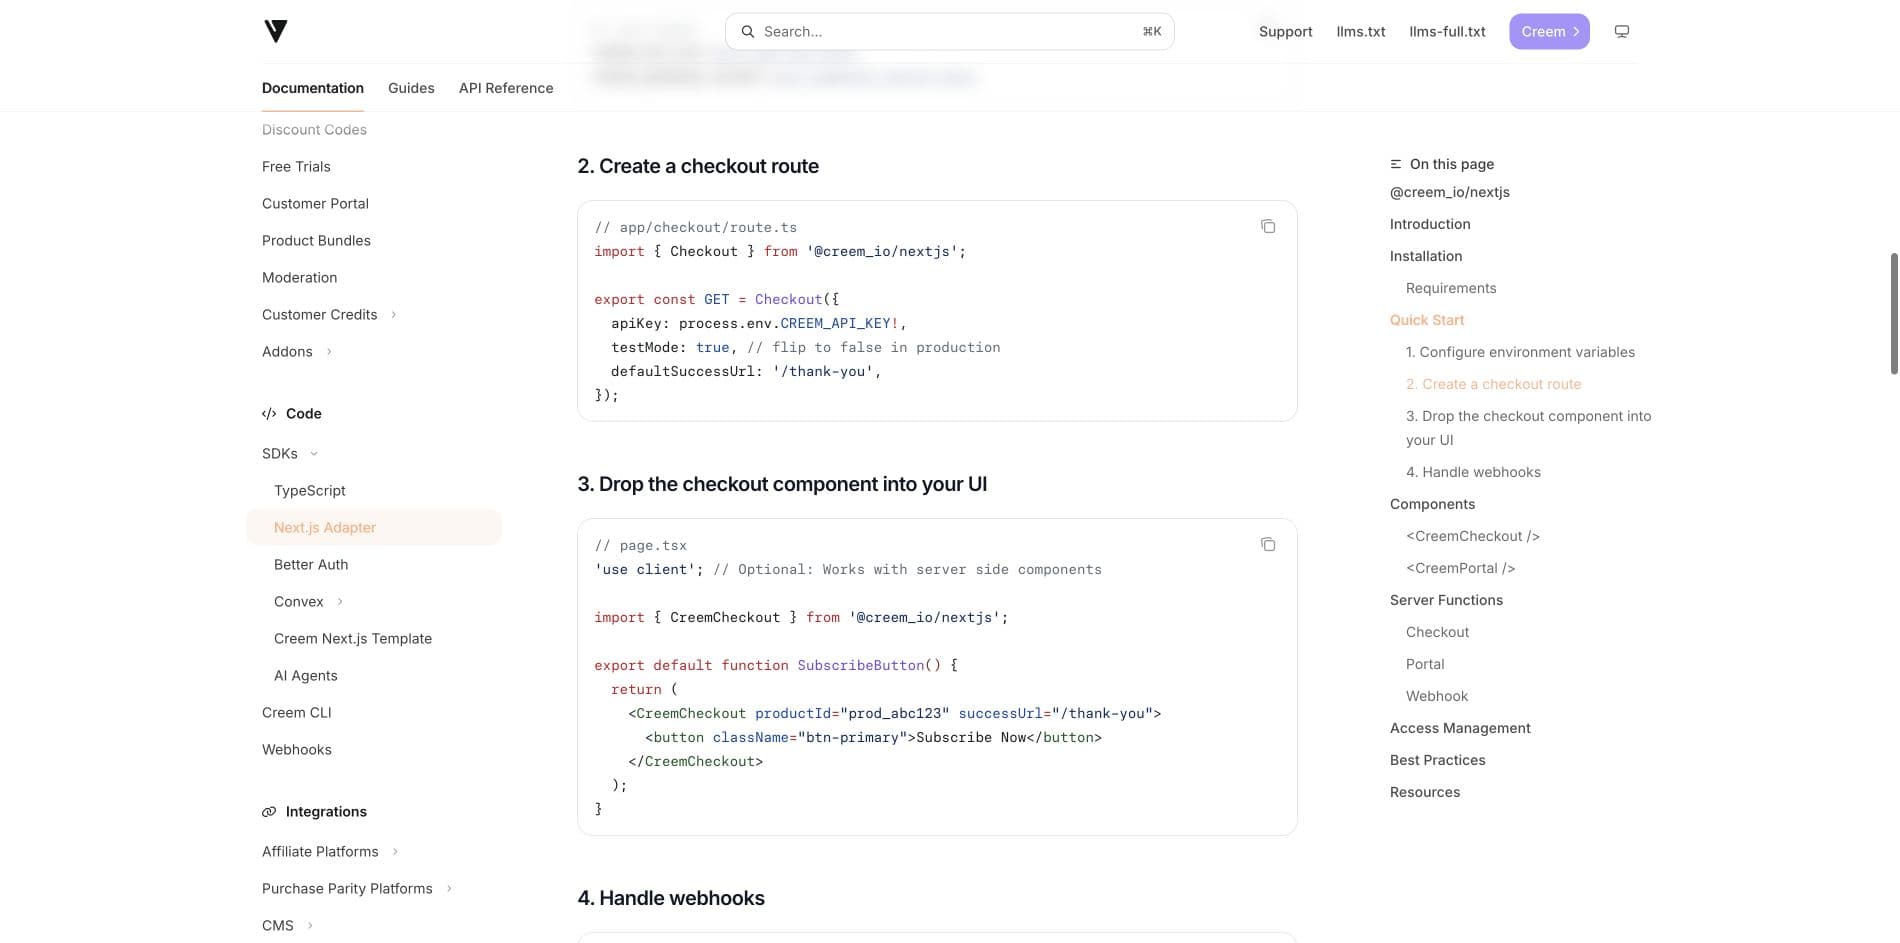Click the search magnifier icon
Image resolution: width=1900 pixels, height=943 pixels.
(747, 32)
